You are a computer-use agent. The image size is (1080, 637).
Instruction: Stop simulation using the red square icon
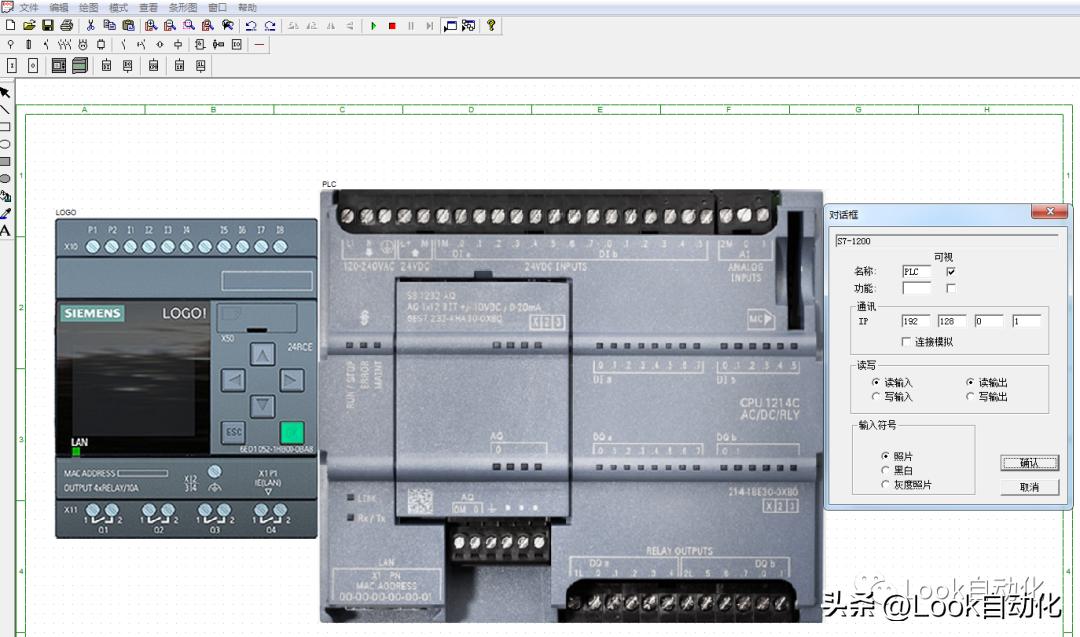click(392, 25)
